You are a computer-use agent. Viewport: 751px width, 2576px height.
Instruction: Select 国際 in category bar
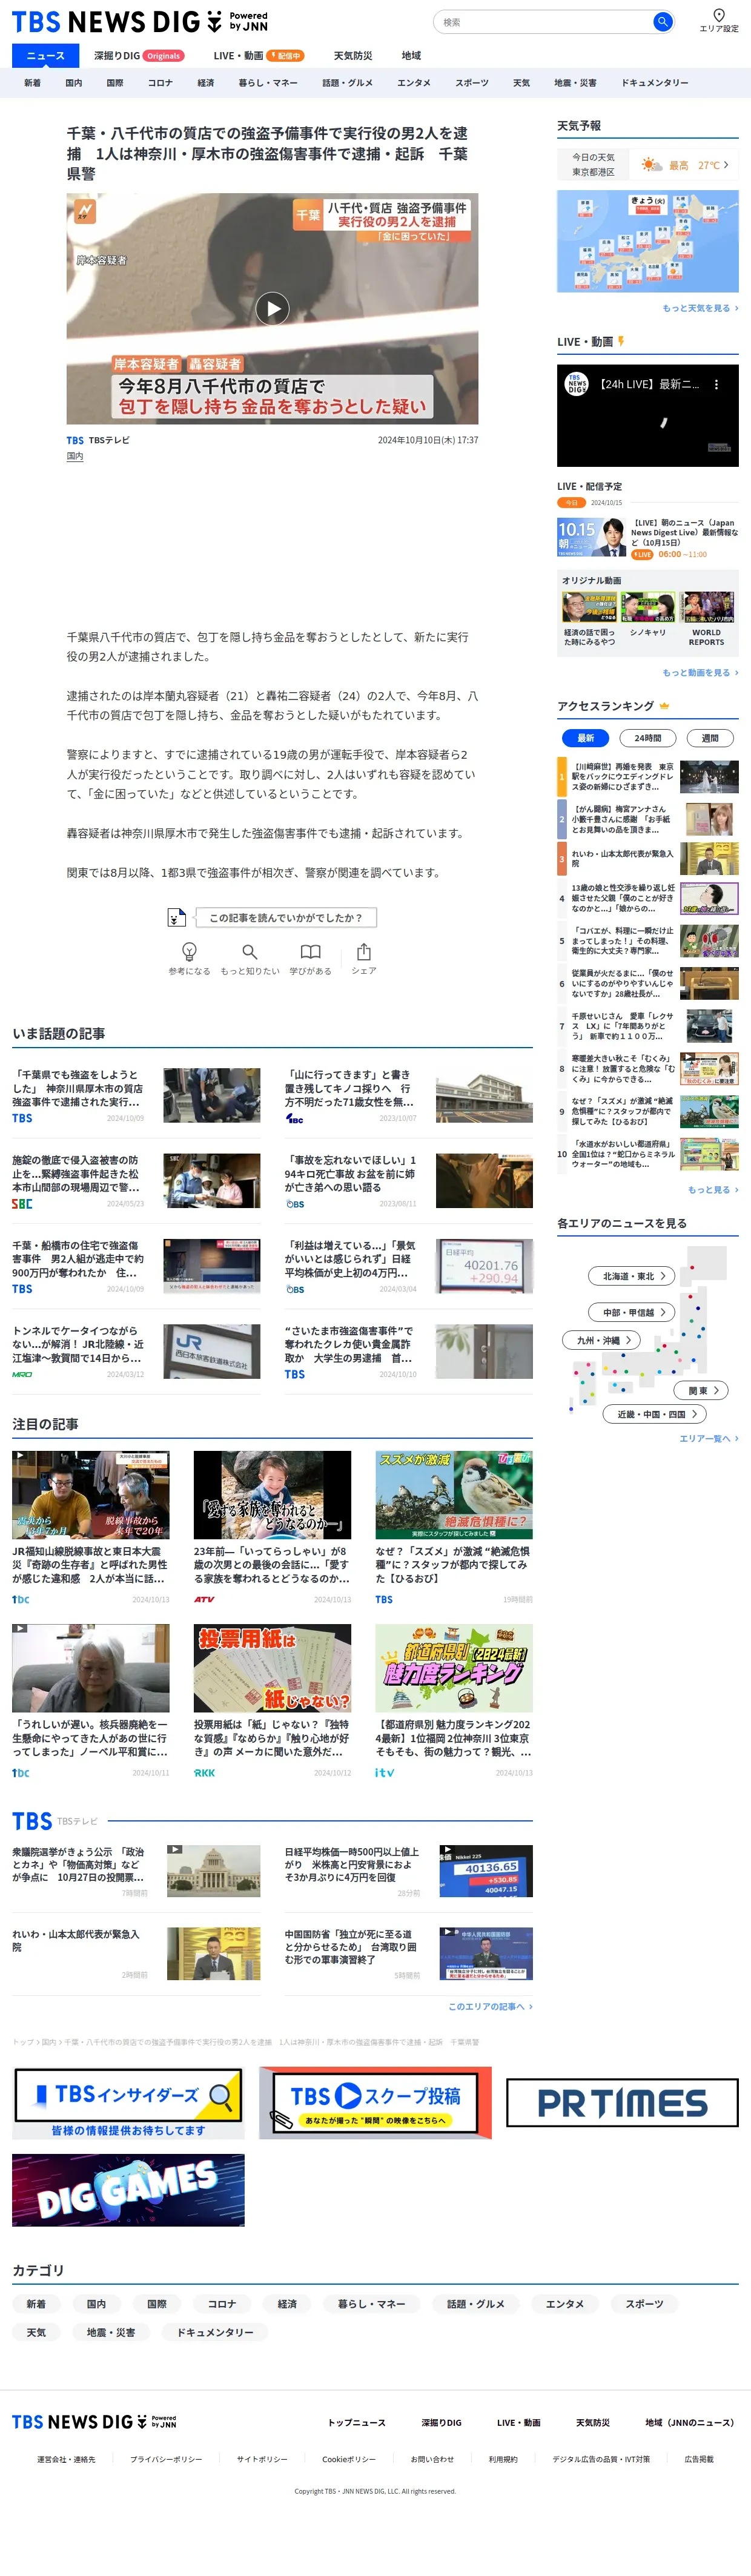115,83
